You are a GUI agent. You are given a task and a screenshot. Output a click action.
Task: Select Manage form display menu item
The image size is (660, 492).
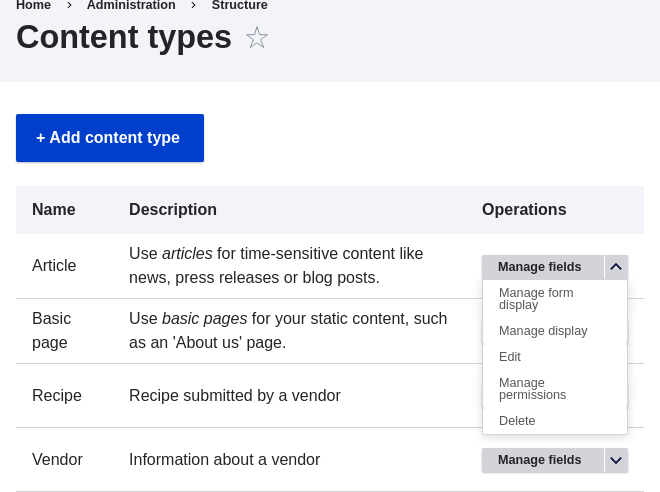coord(536,298)
